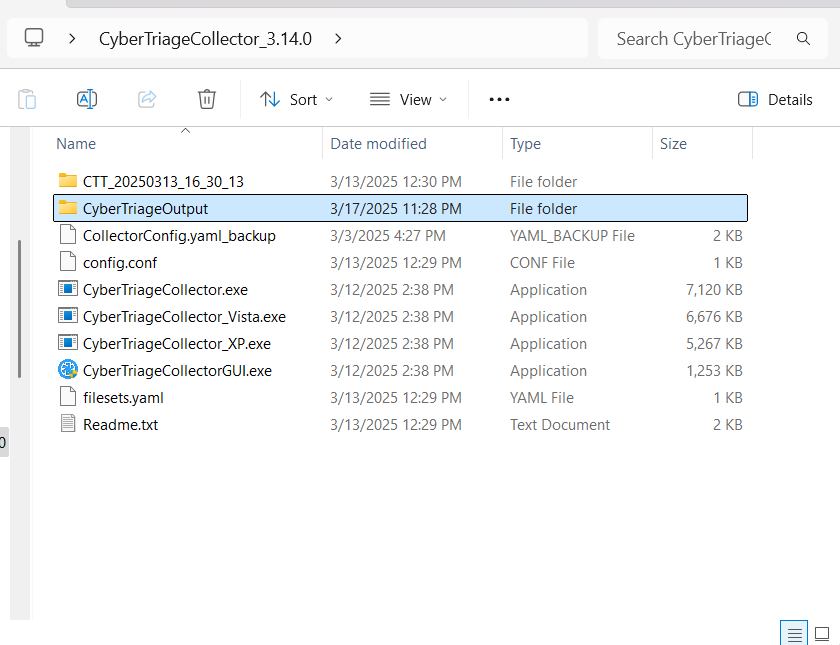Click the CyberTriageCollector_XP.exe application icon
This screenshot has height=645, width=840.
click(68, 343)
